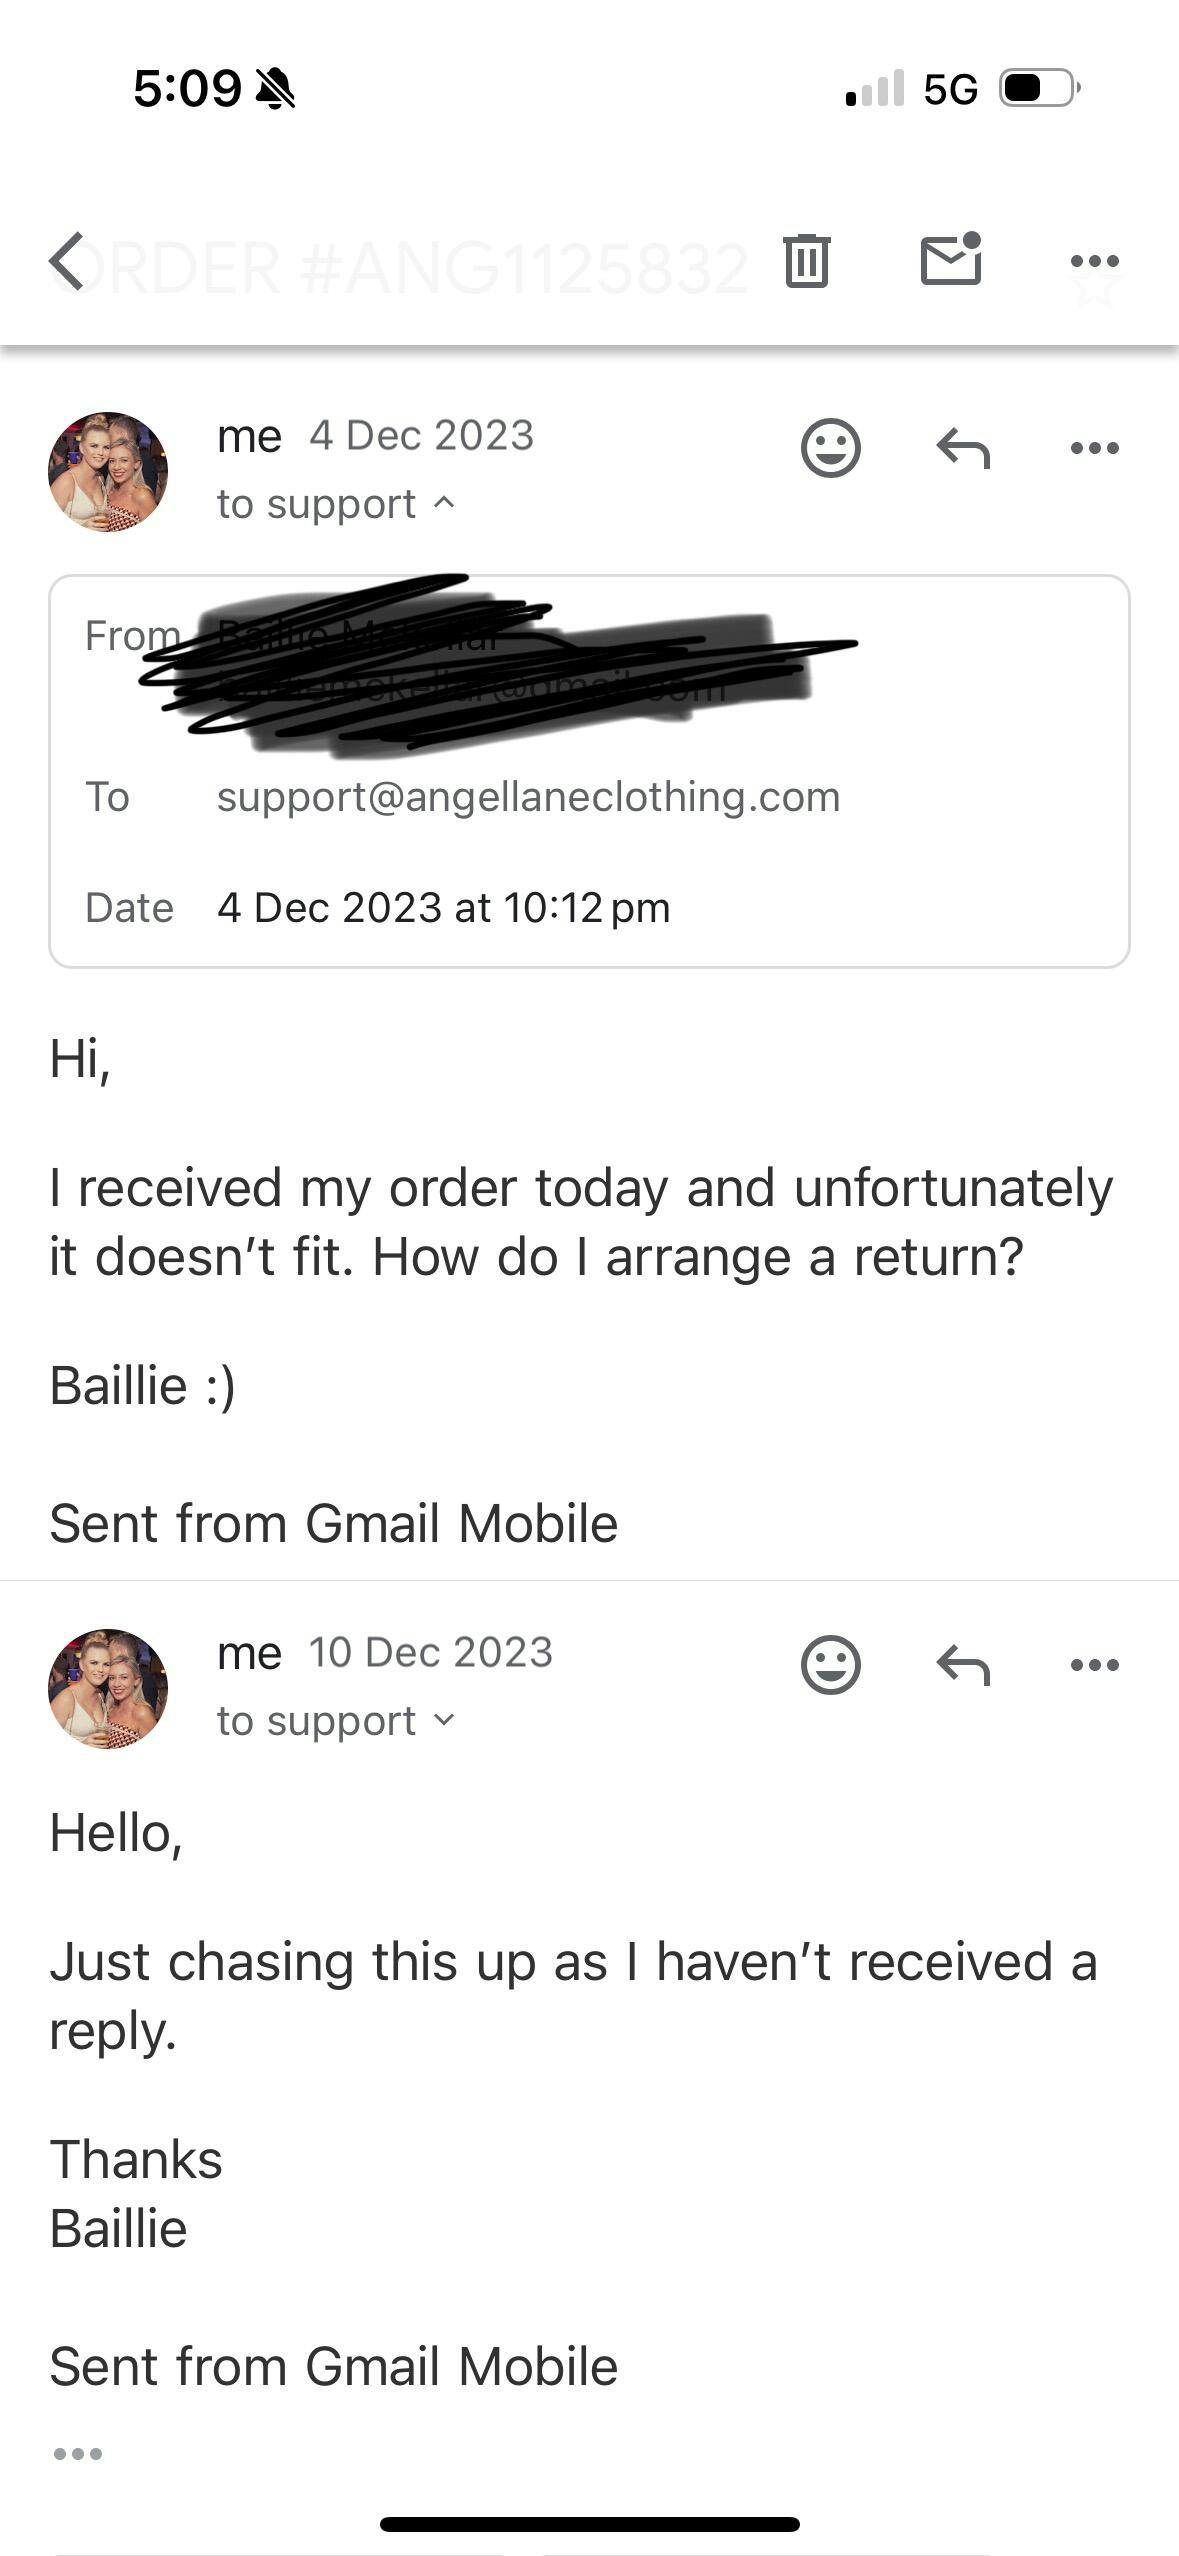This screenshot has width=1179, height=2556.
Task: Add emoji reaction to 4 Dec message
Action: click(x=830, y=447)
